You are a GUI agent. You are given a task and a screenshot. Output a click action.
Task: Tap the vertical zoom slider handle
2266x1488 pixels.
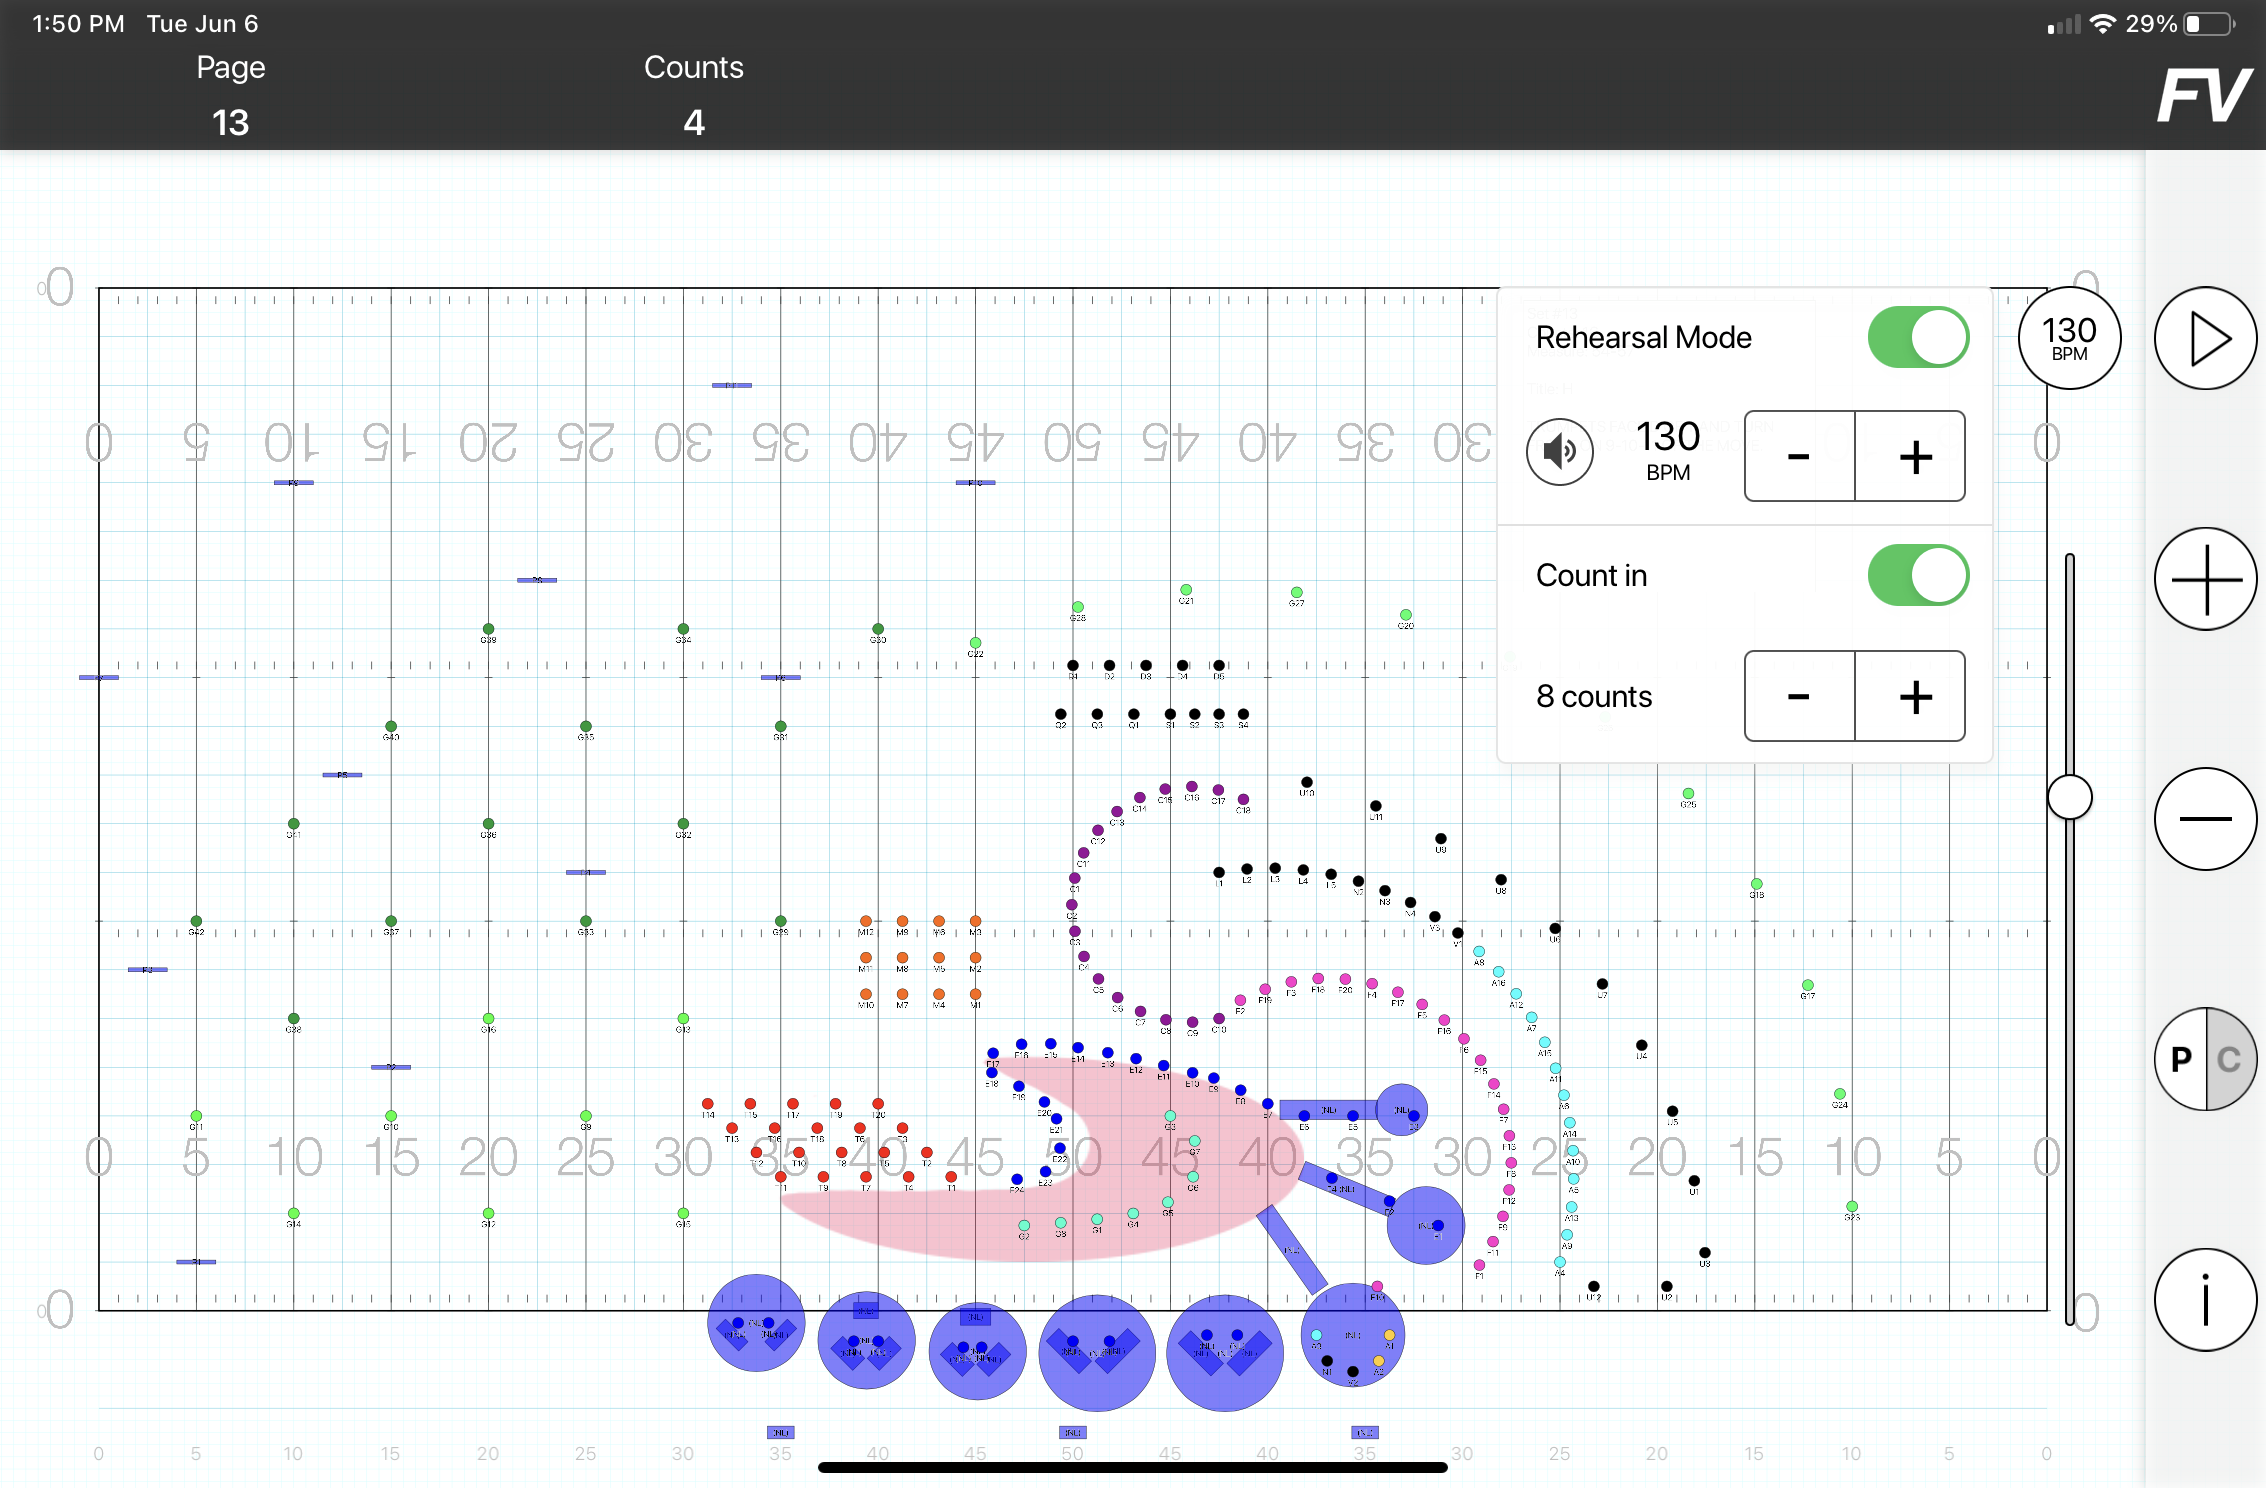2069,797
